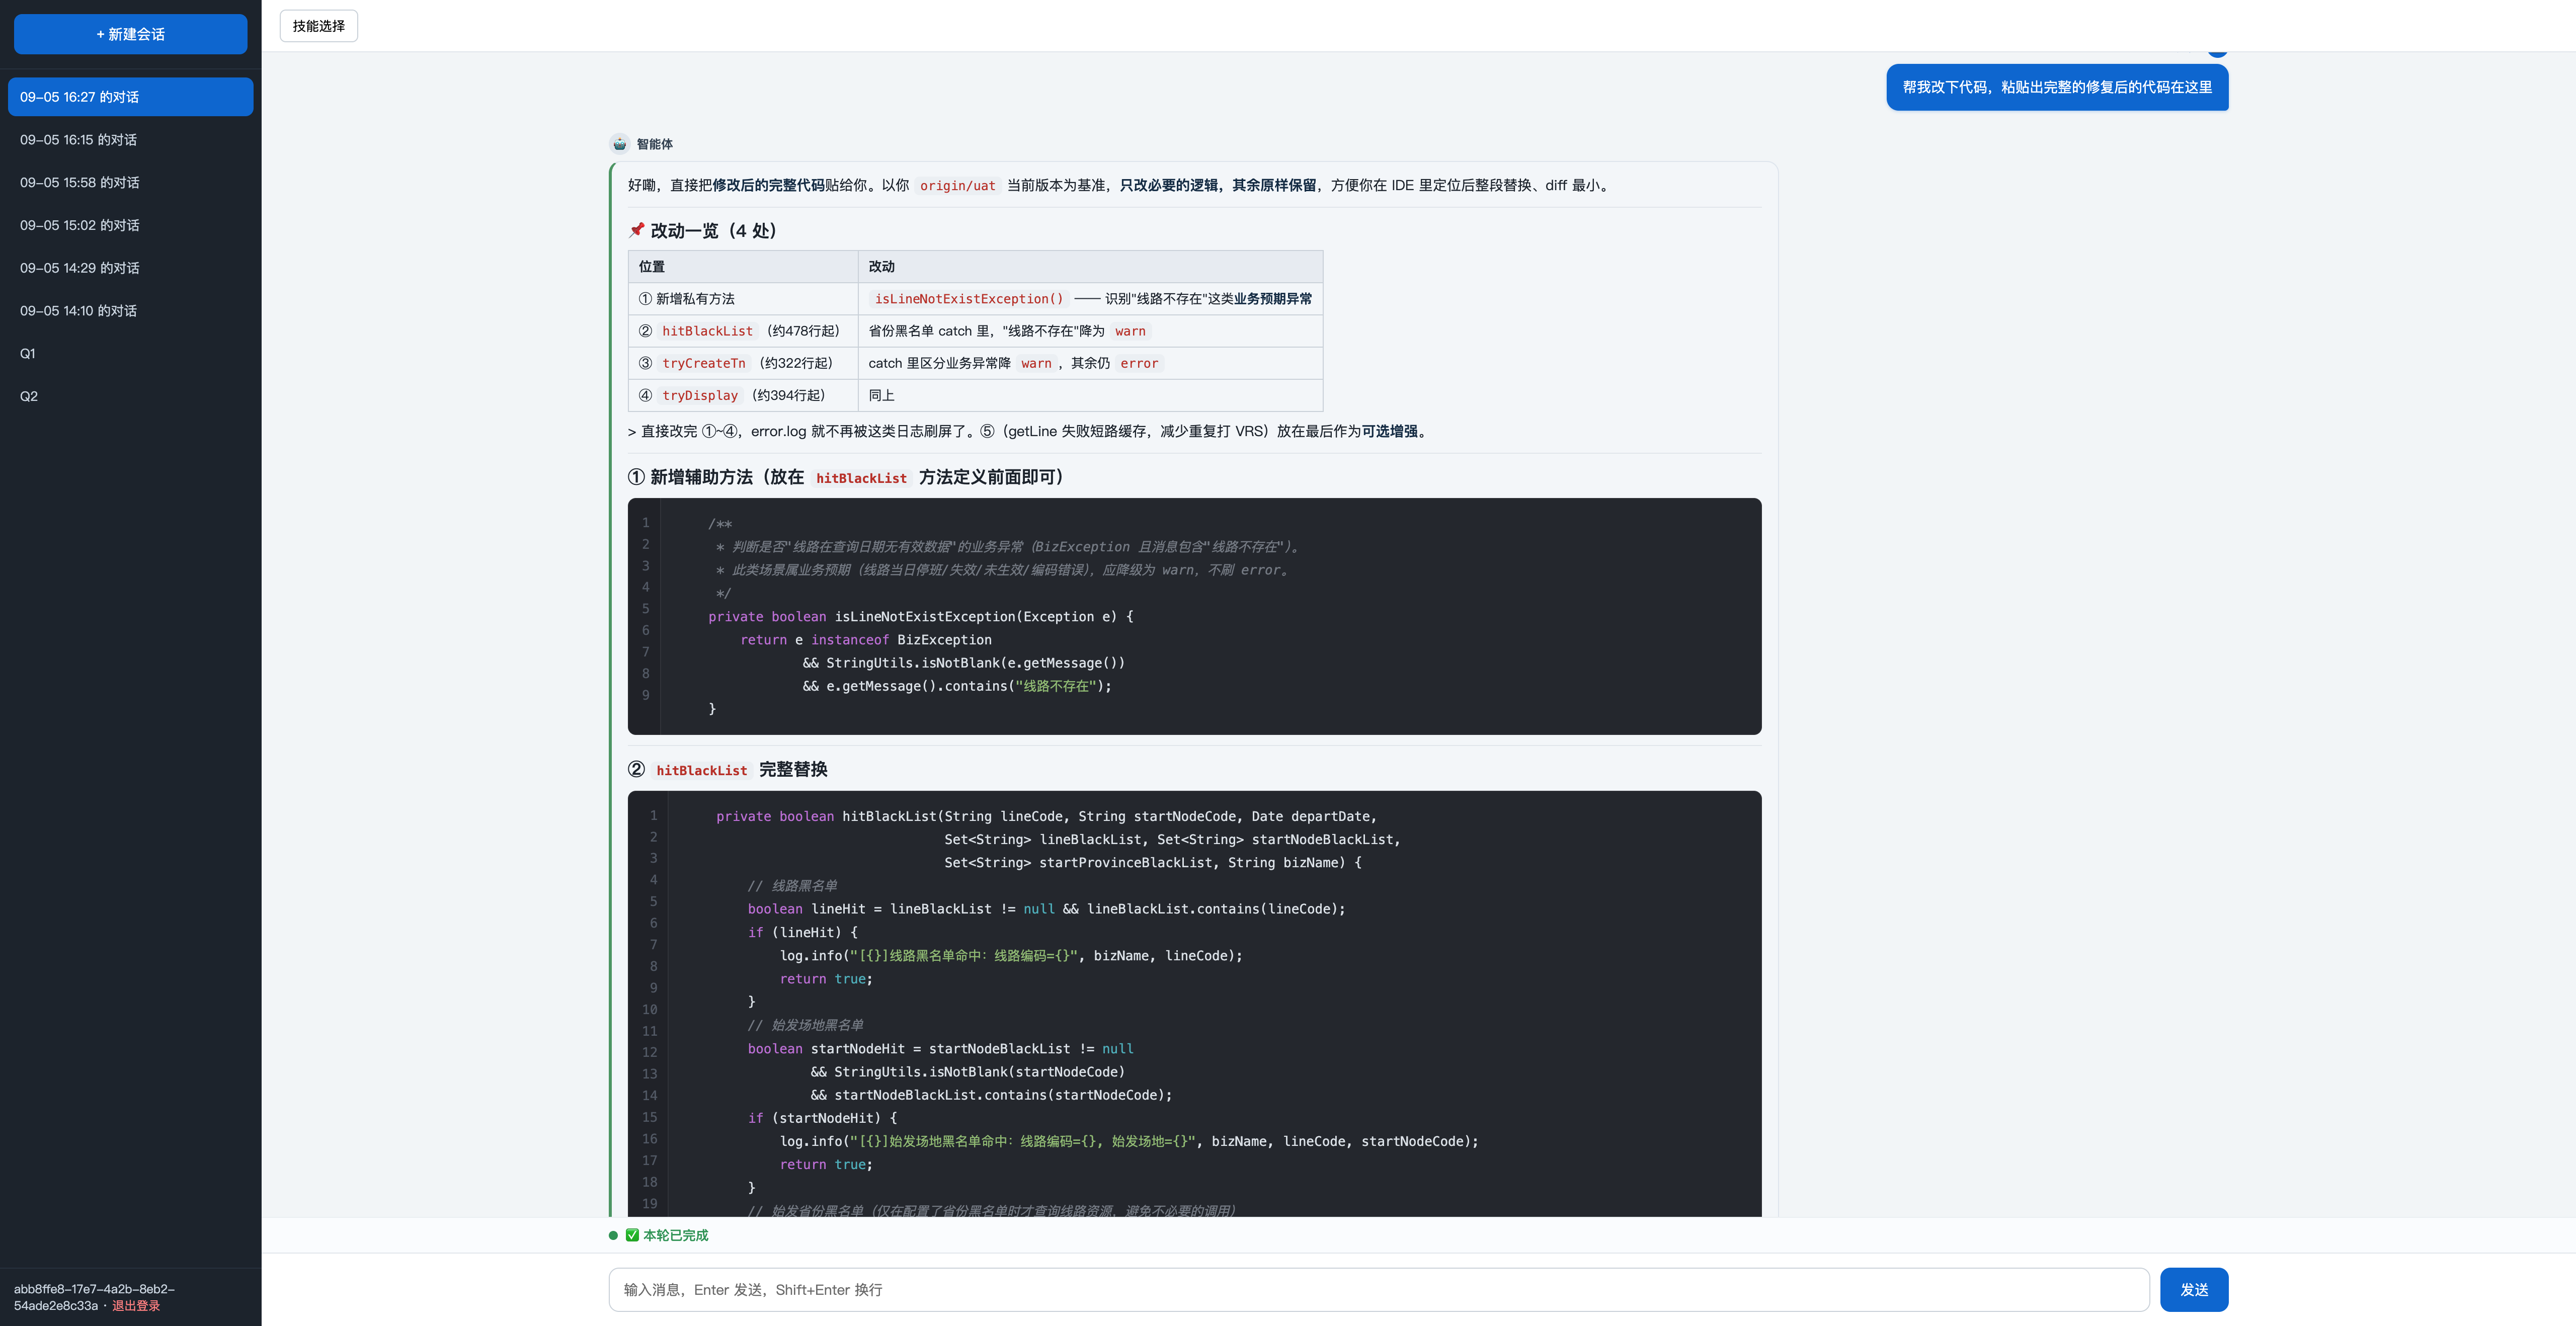
Task: Click the 位置 table header
Action: (743, 267)
